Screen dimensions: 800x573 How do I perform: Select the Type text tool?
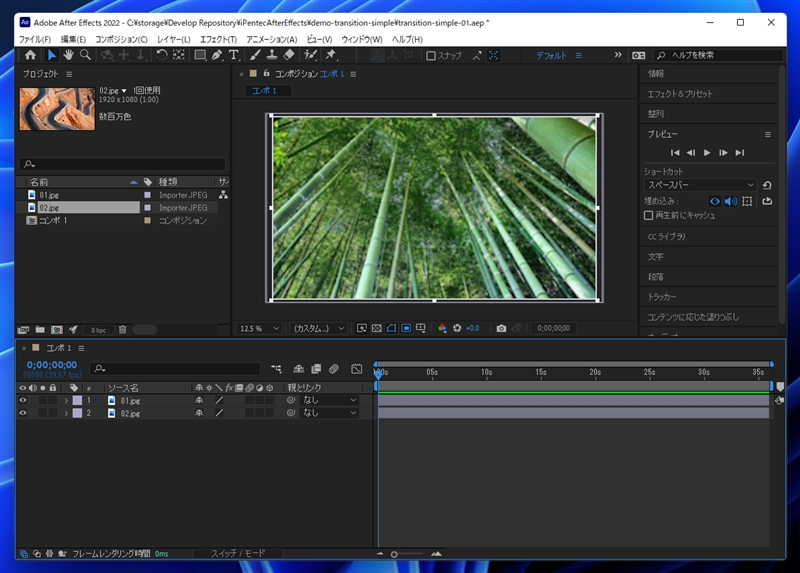click(234, 55)
